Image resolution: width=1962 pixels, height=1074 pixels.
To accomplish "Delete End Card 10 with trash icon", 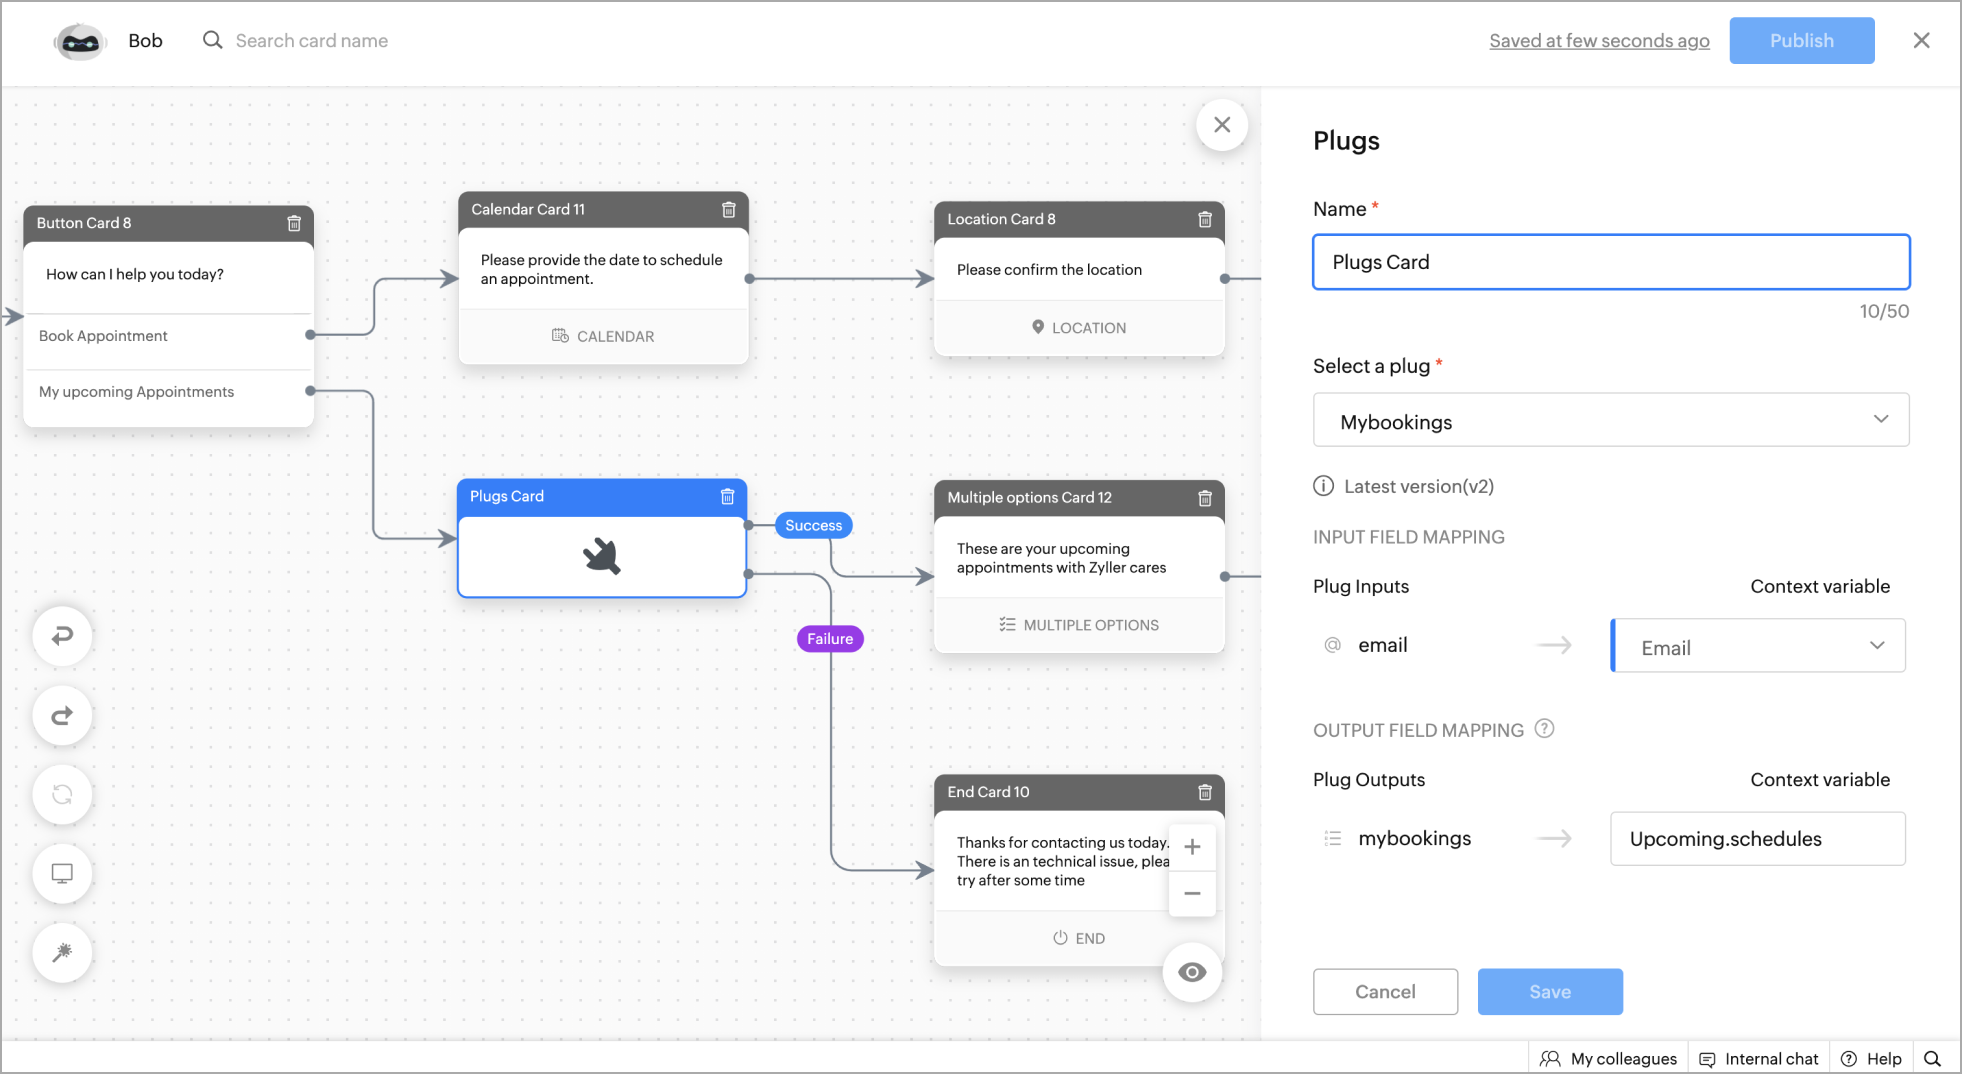I will pyautogui.click(x=1205, y=792).
